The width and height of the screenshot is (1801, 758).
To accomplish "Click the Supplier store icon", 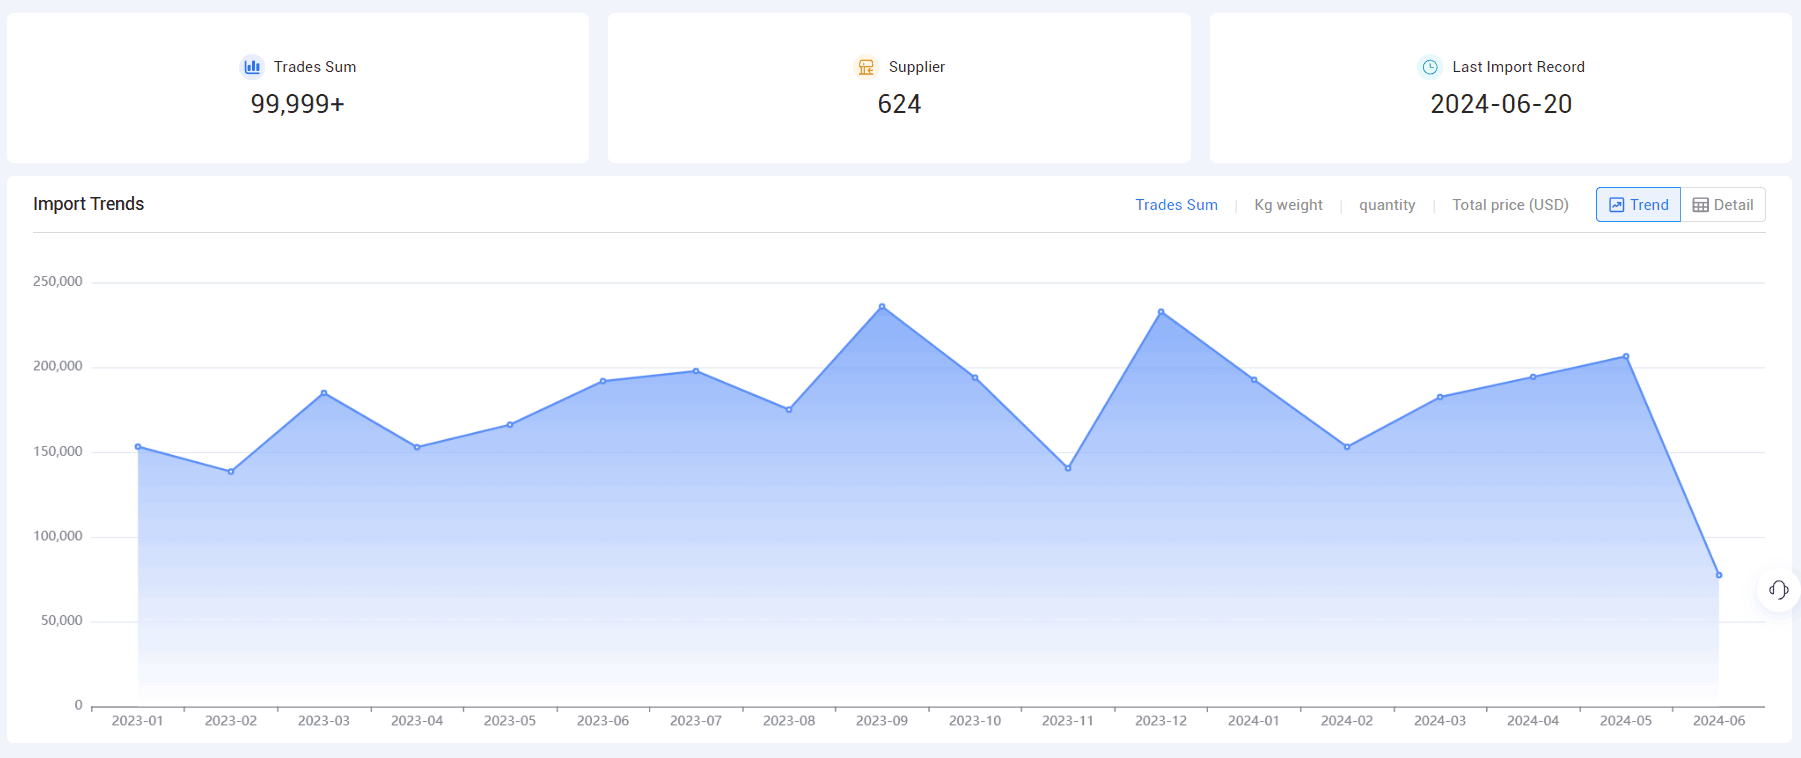I will [866, 67].
